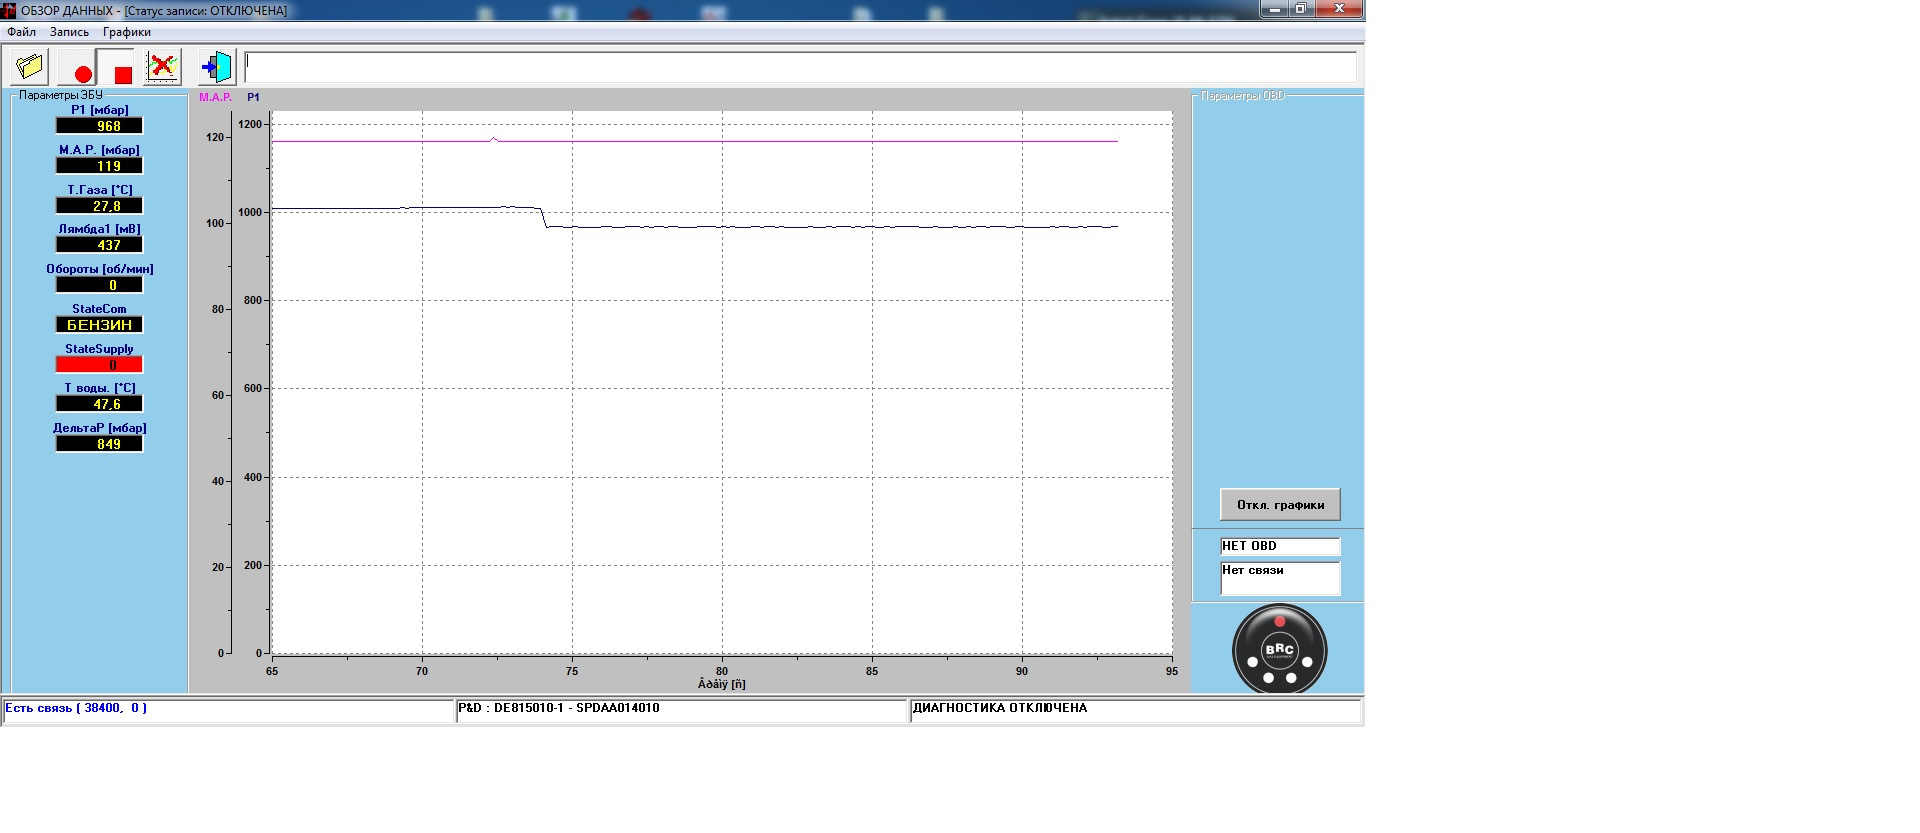Click the P1 value 968

99,126
